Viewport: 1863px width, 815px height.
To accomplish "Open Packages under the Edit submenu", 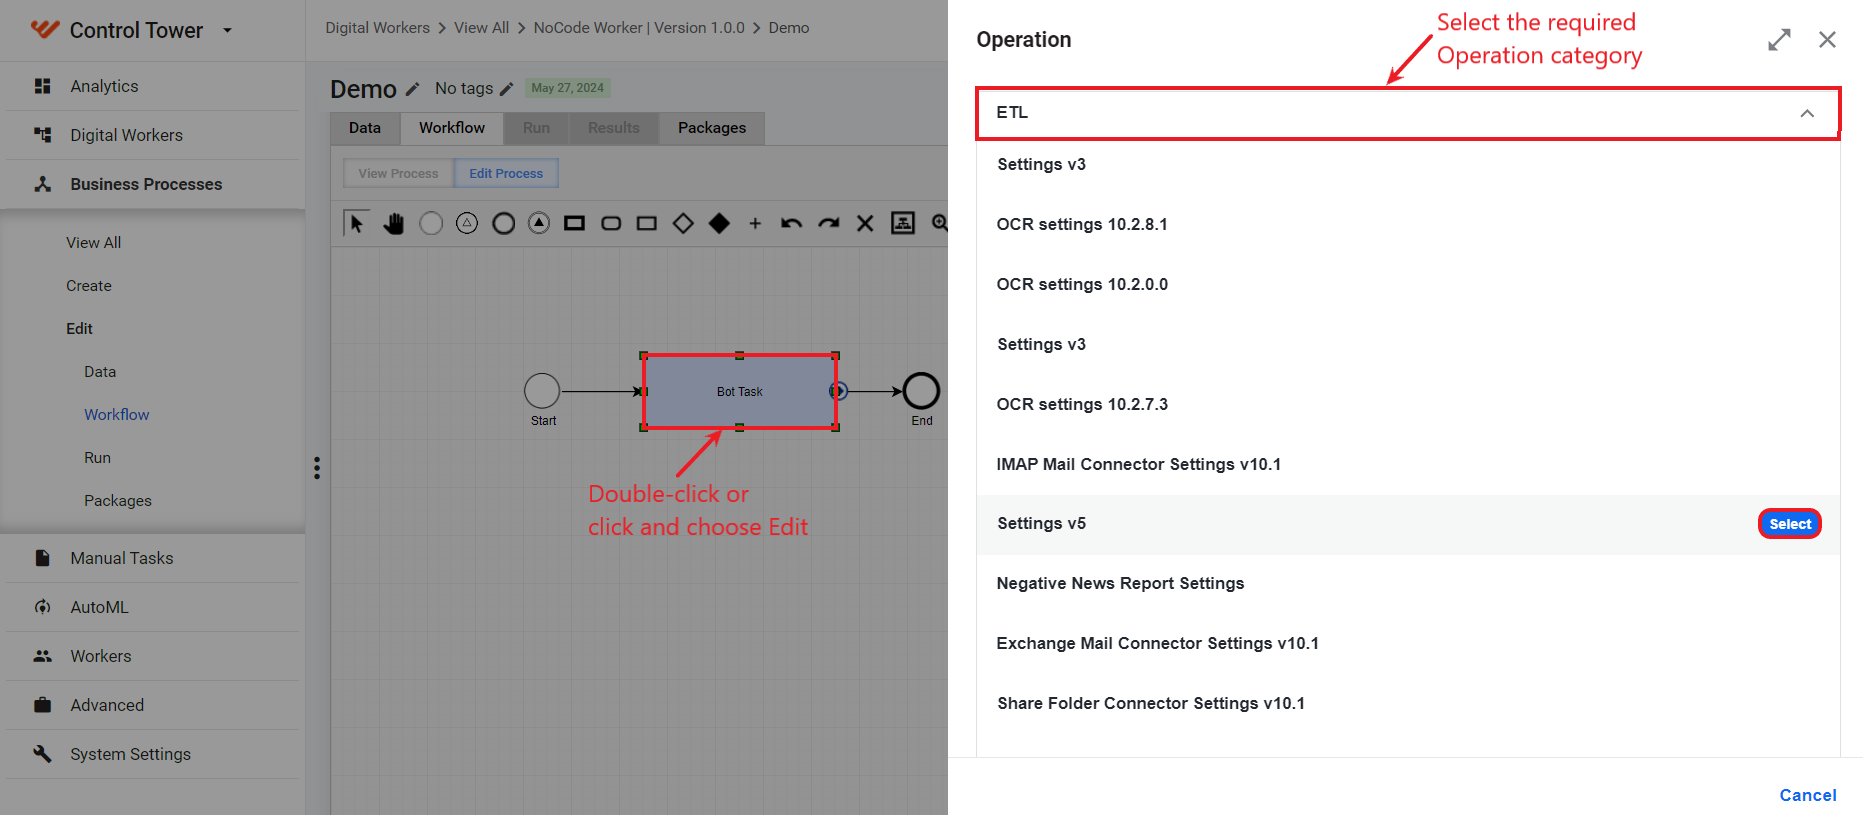I will click(x=118, y=500).
